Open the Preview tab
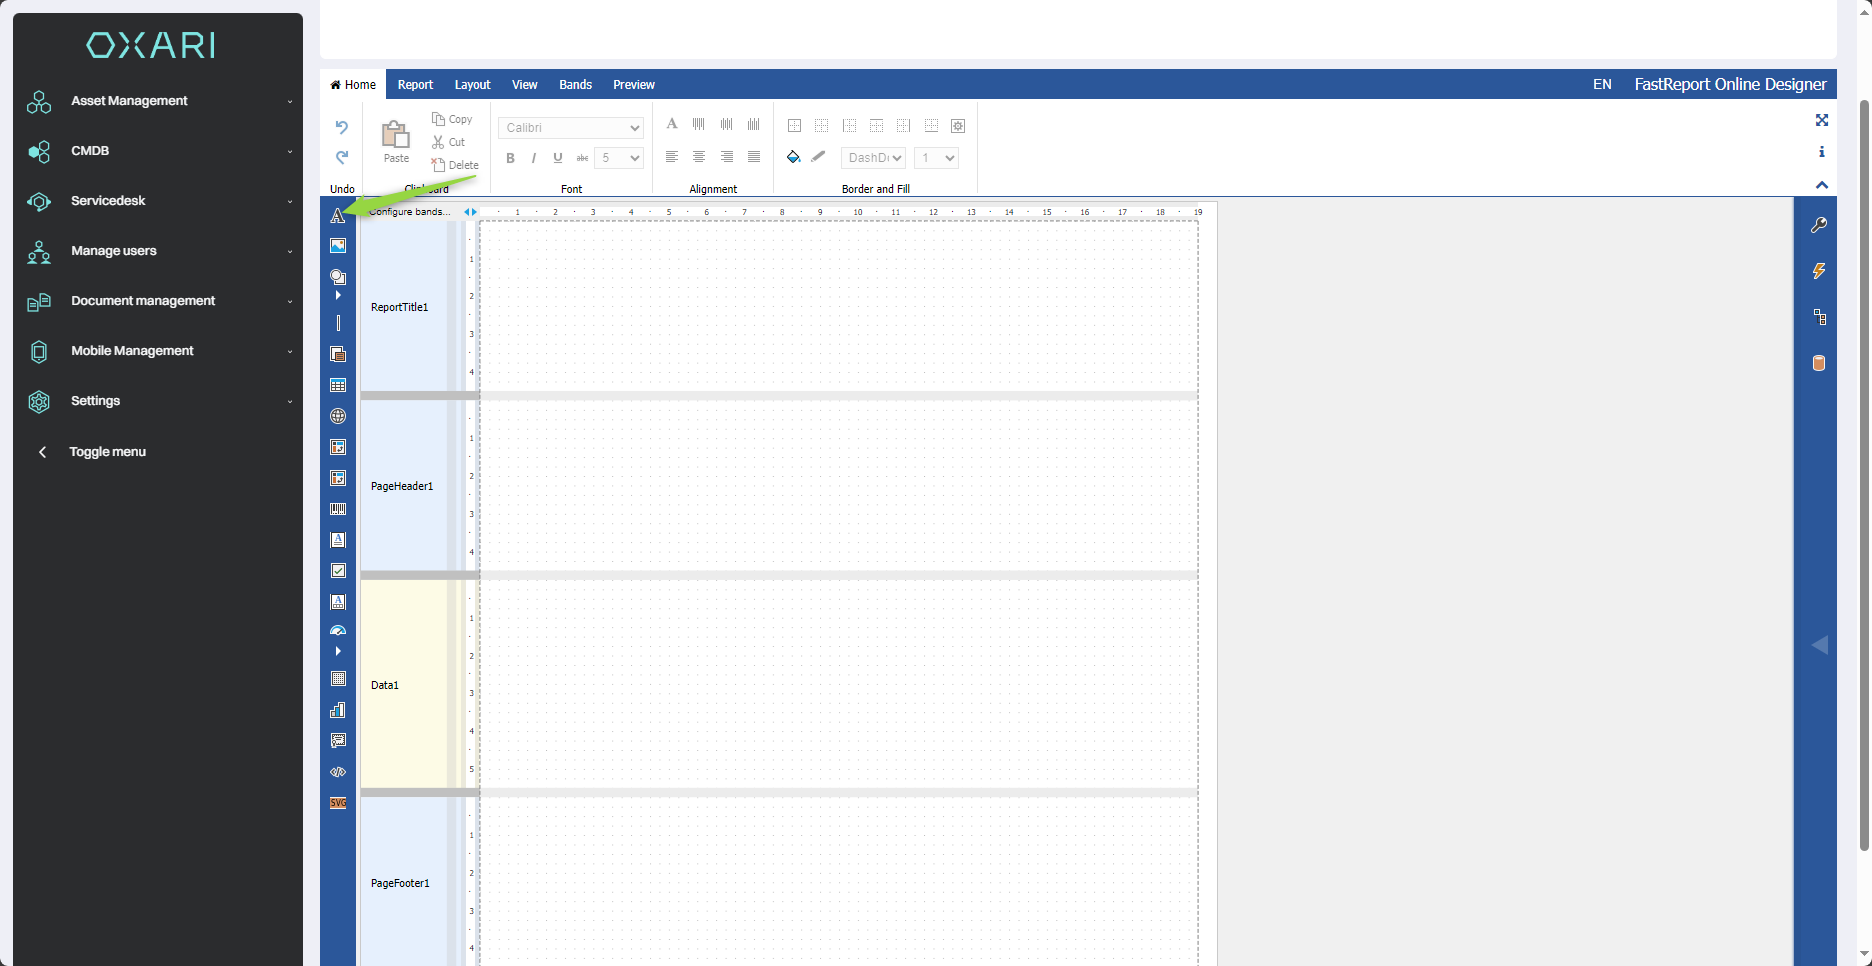 pos(633,85)
